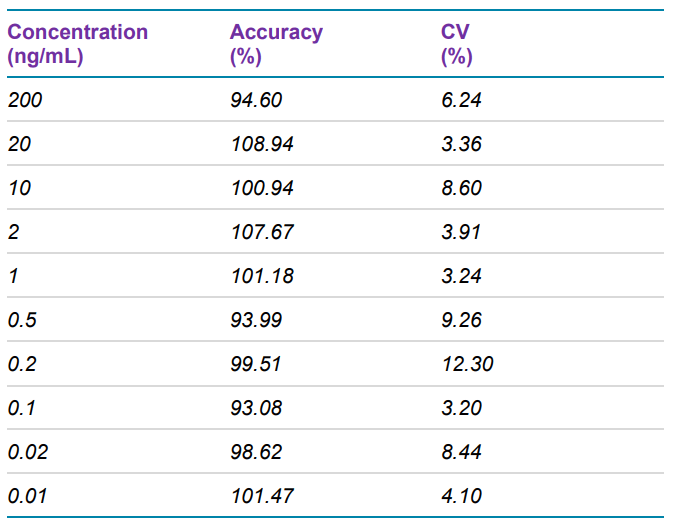
Task: Select accuracy value 94.60
Action: tap(256, 100)
